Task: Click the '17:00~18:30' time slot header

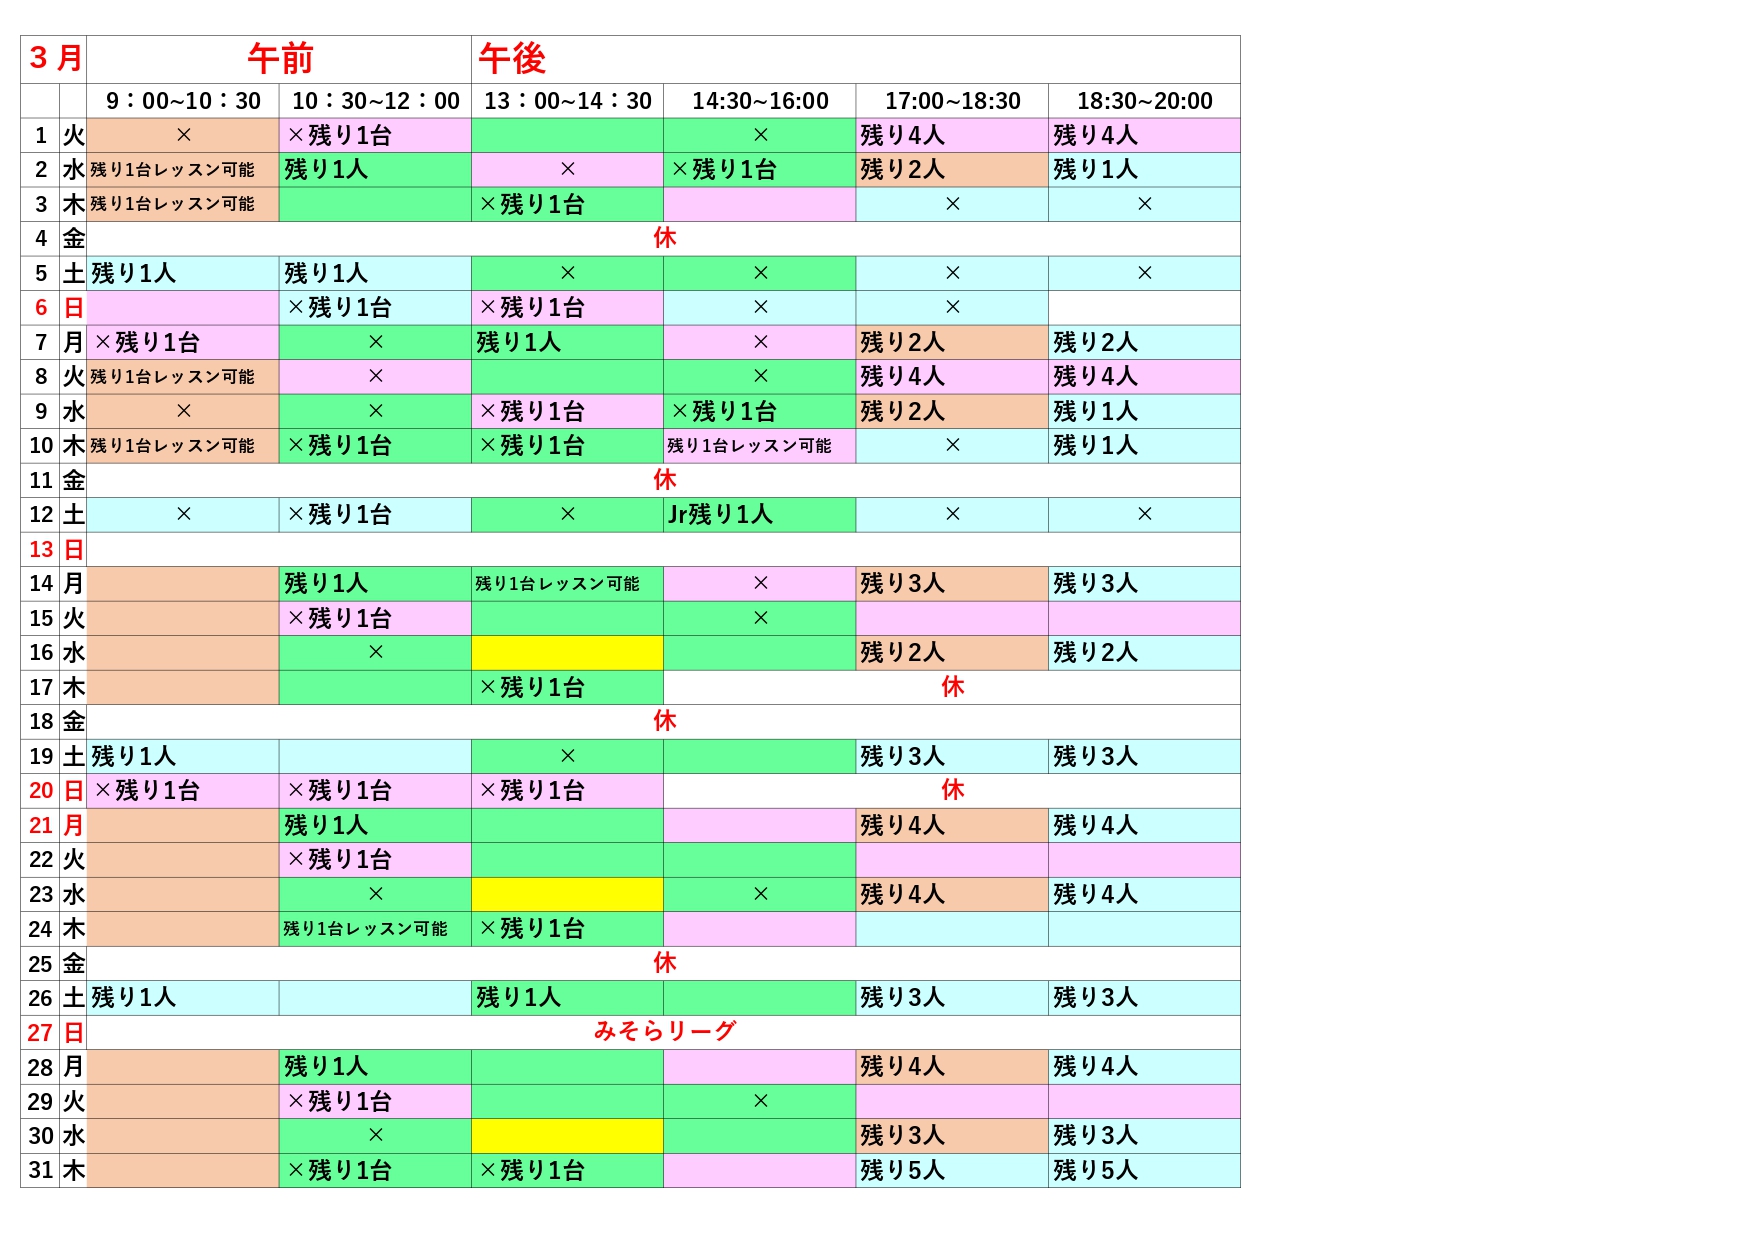Action: (x=952, y=101)
